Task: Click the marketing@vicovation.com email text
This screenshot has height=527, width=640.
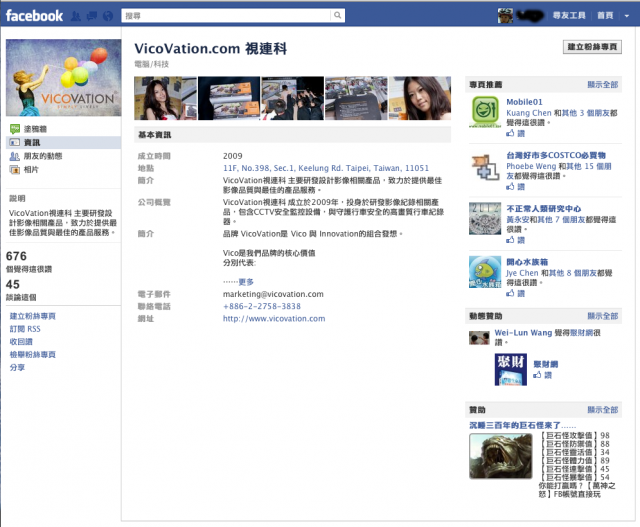Action: point(273,294)
